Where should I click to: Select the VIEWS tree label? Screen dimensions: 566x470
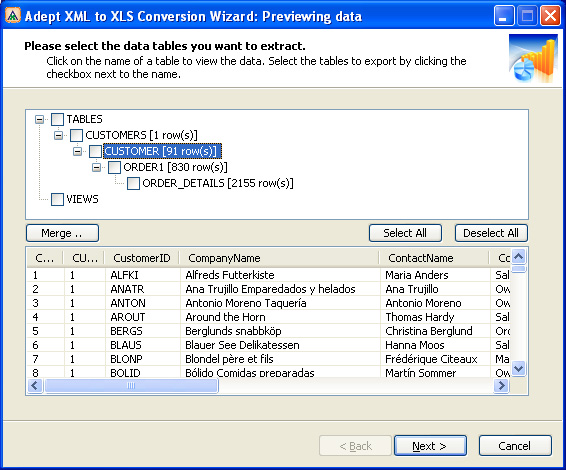(82, 199)
